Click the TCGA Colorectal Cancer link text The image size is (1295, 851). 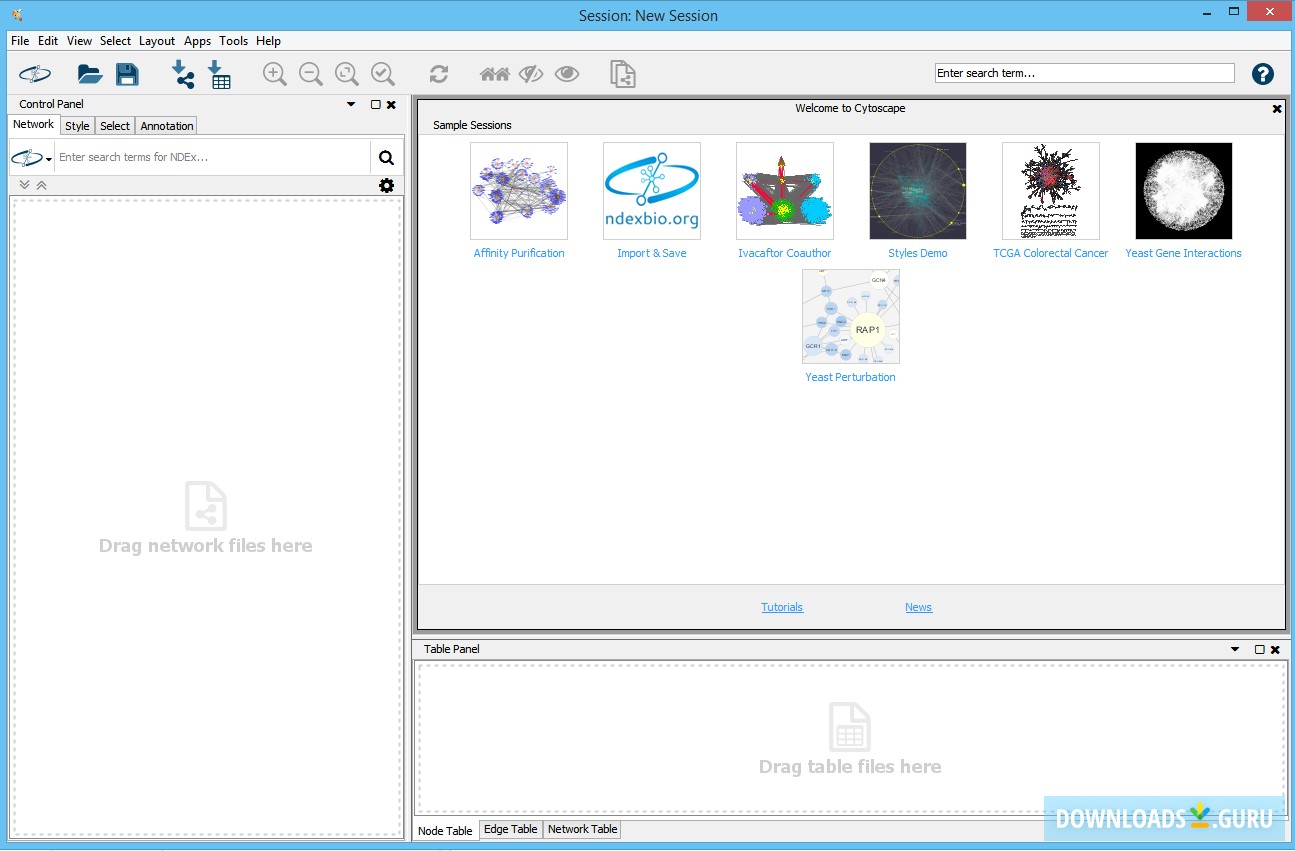[1051, 253]
